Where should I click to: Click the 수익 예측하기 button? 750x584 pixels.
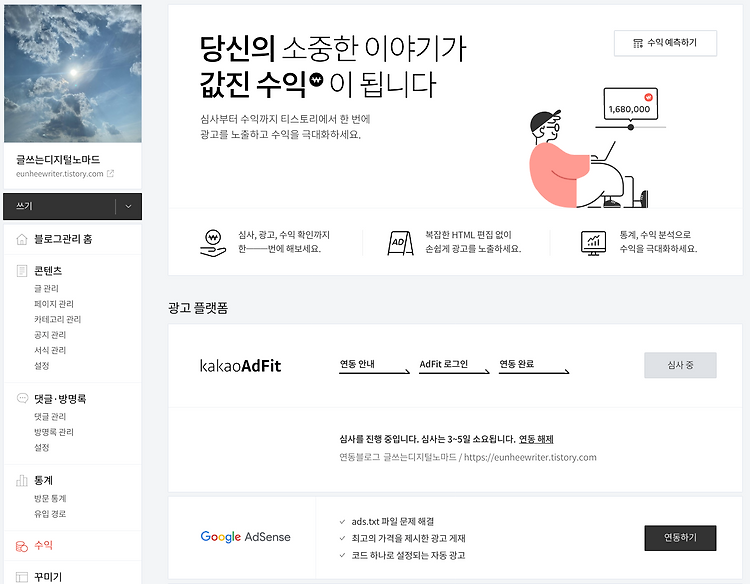tap(665, 43)
